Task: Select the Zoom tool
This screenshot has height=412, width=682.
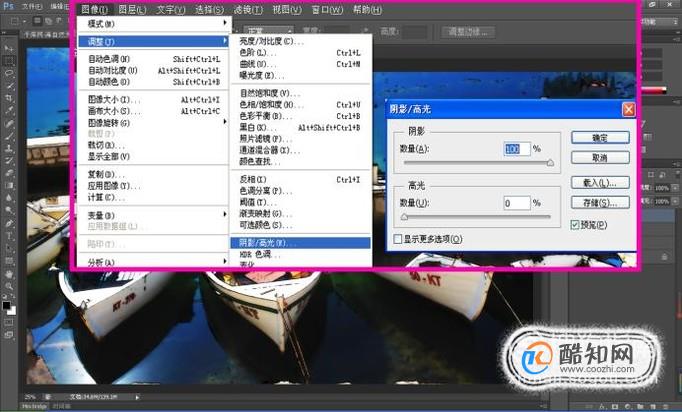Action: [9, 286]
